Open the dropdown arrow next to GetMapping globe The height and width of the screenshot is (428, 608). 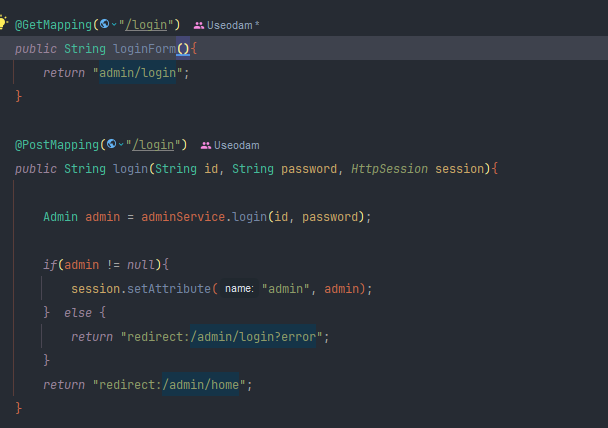114,24
